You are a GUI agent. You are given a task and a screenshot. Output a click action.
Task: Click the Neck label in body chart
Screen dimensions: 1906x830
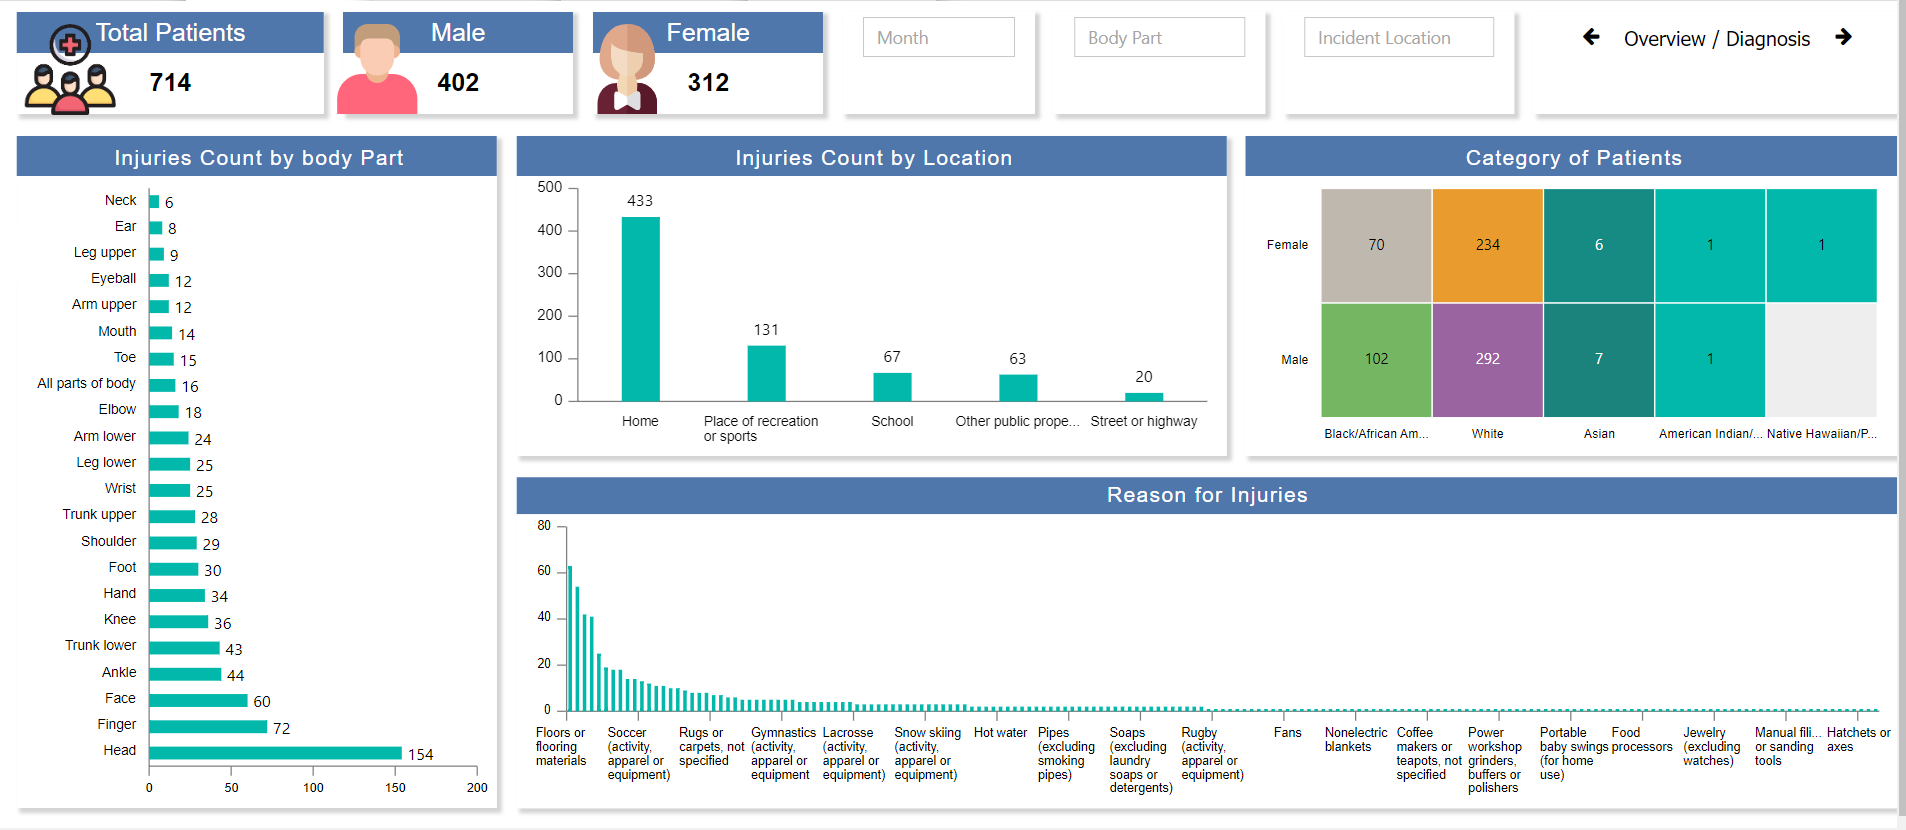point(120,200)
